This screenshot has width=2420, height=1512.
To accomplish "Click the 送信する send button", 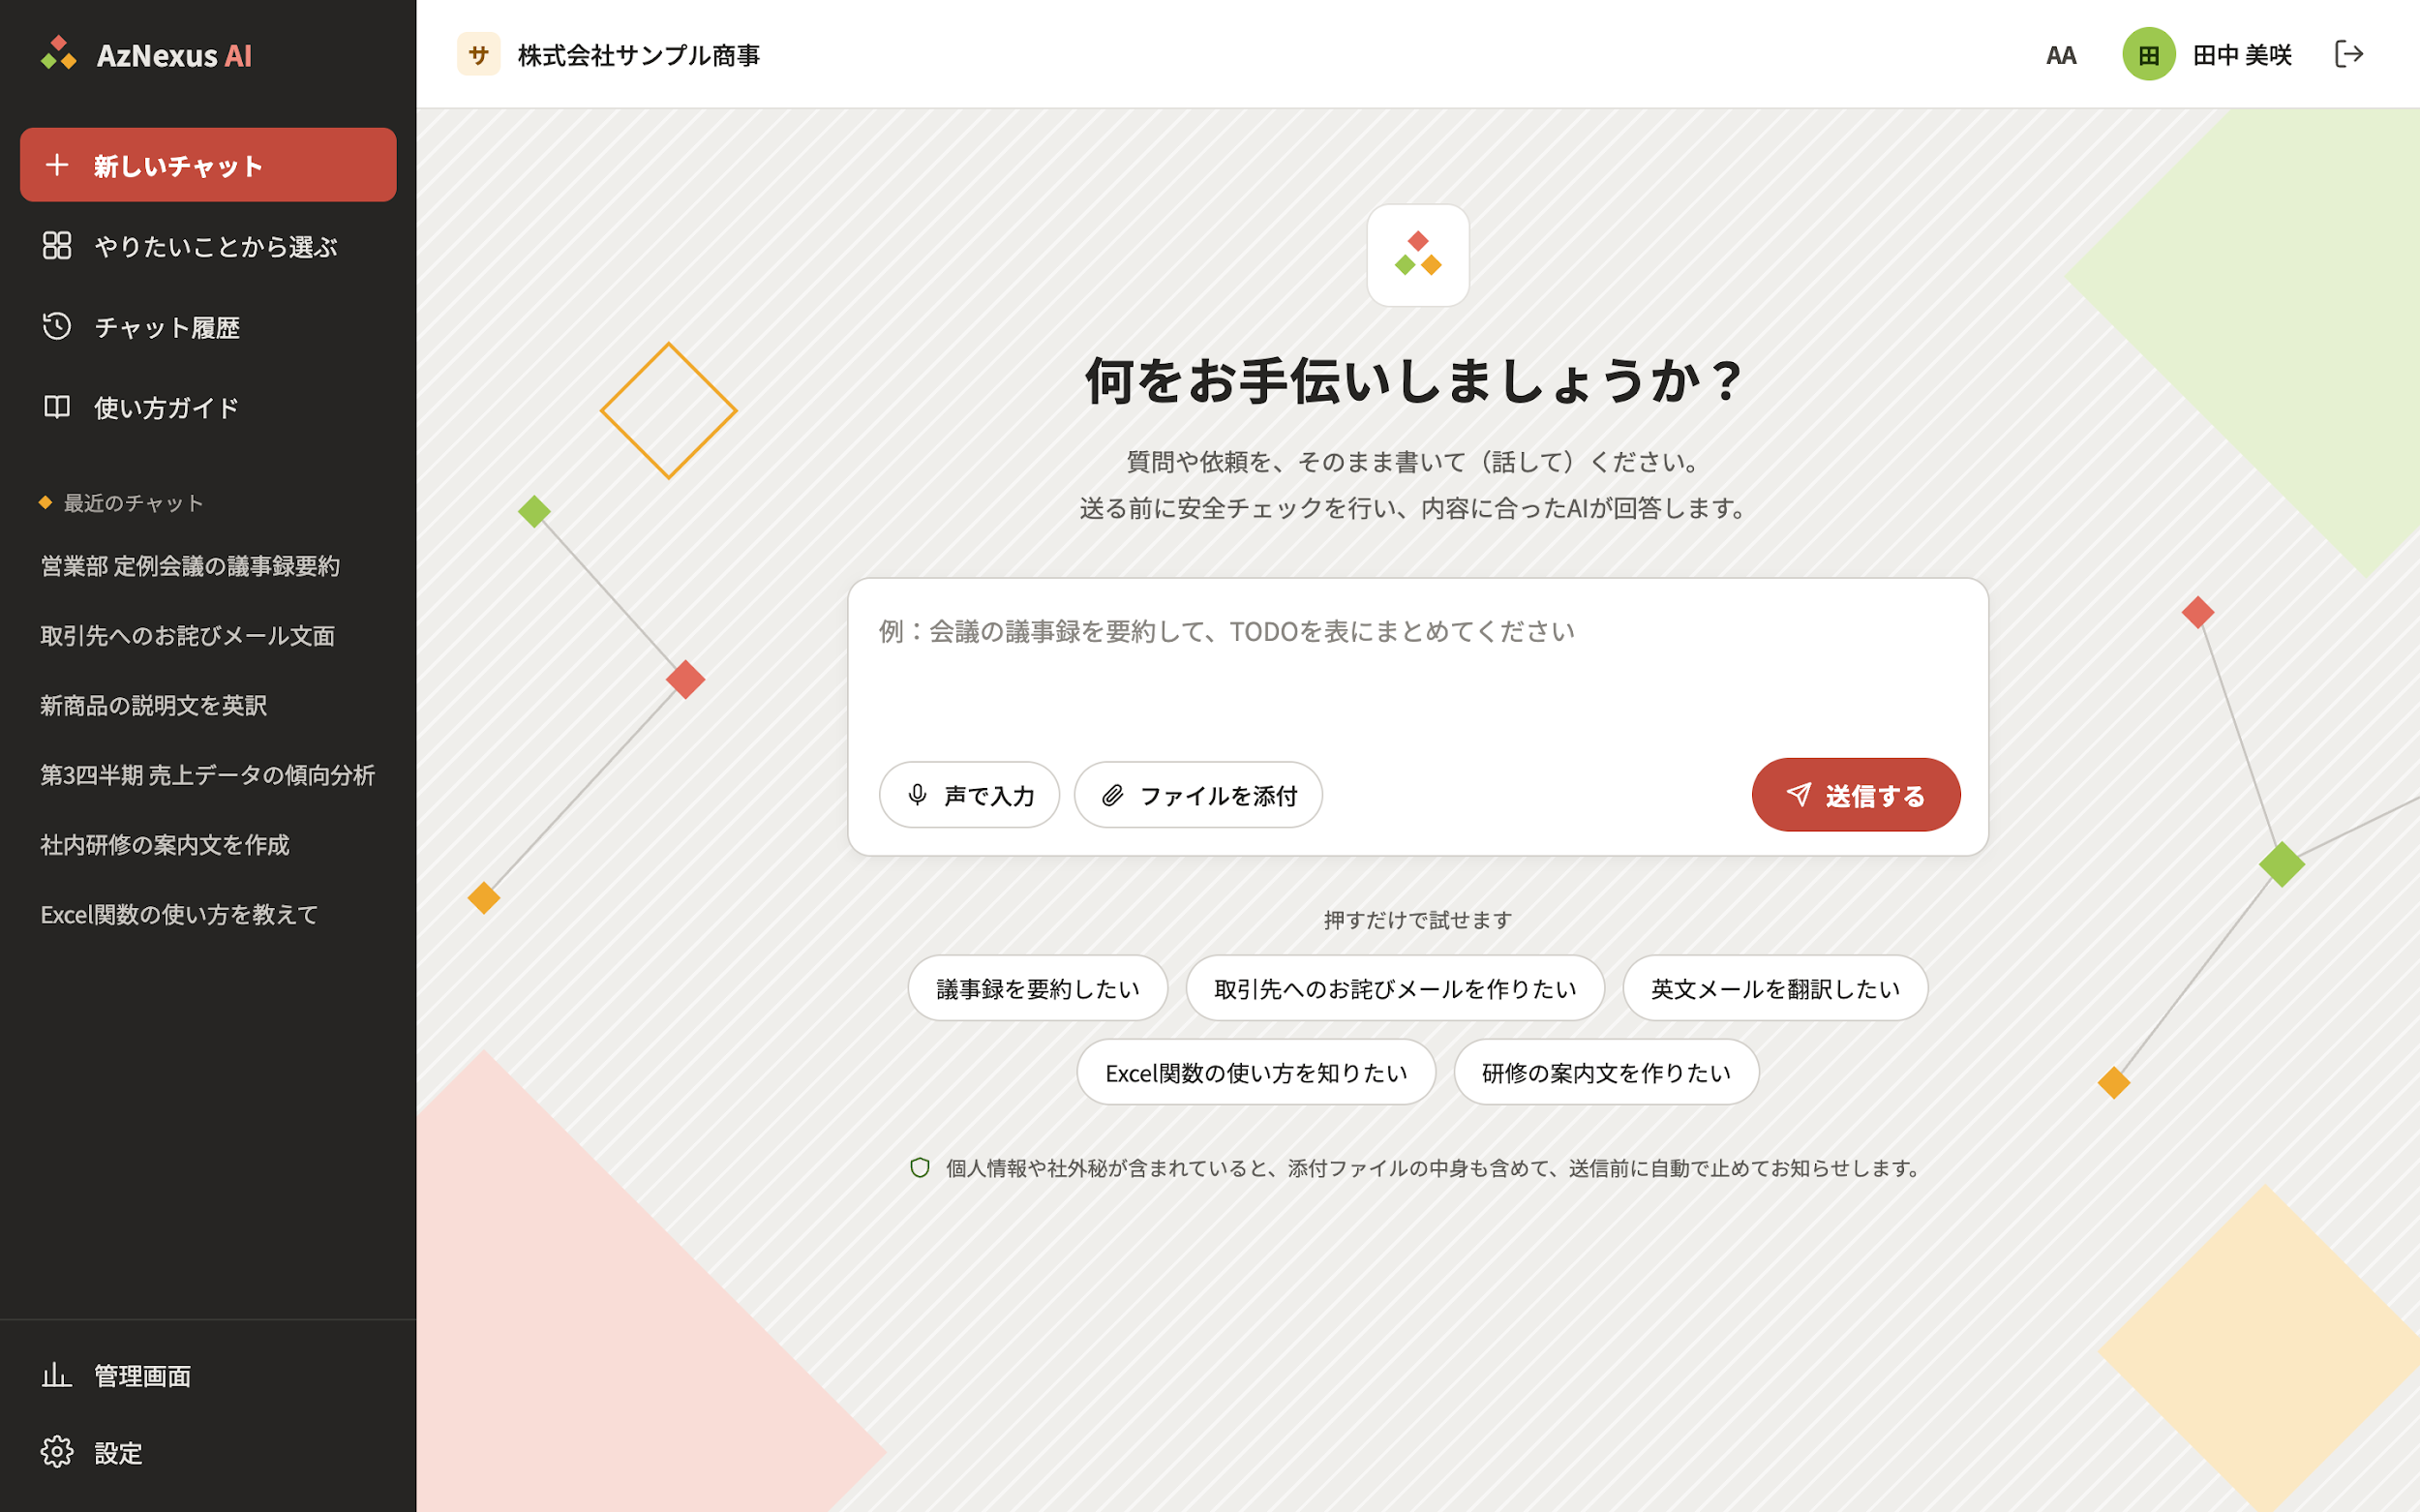I will (1856, 795).
